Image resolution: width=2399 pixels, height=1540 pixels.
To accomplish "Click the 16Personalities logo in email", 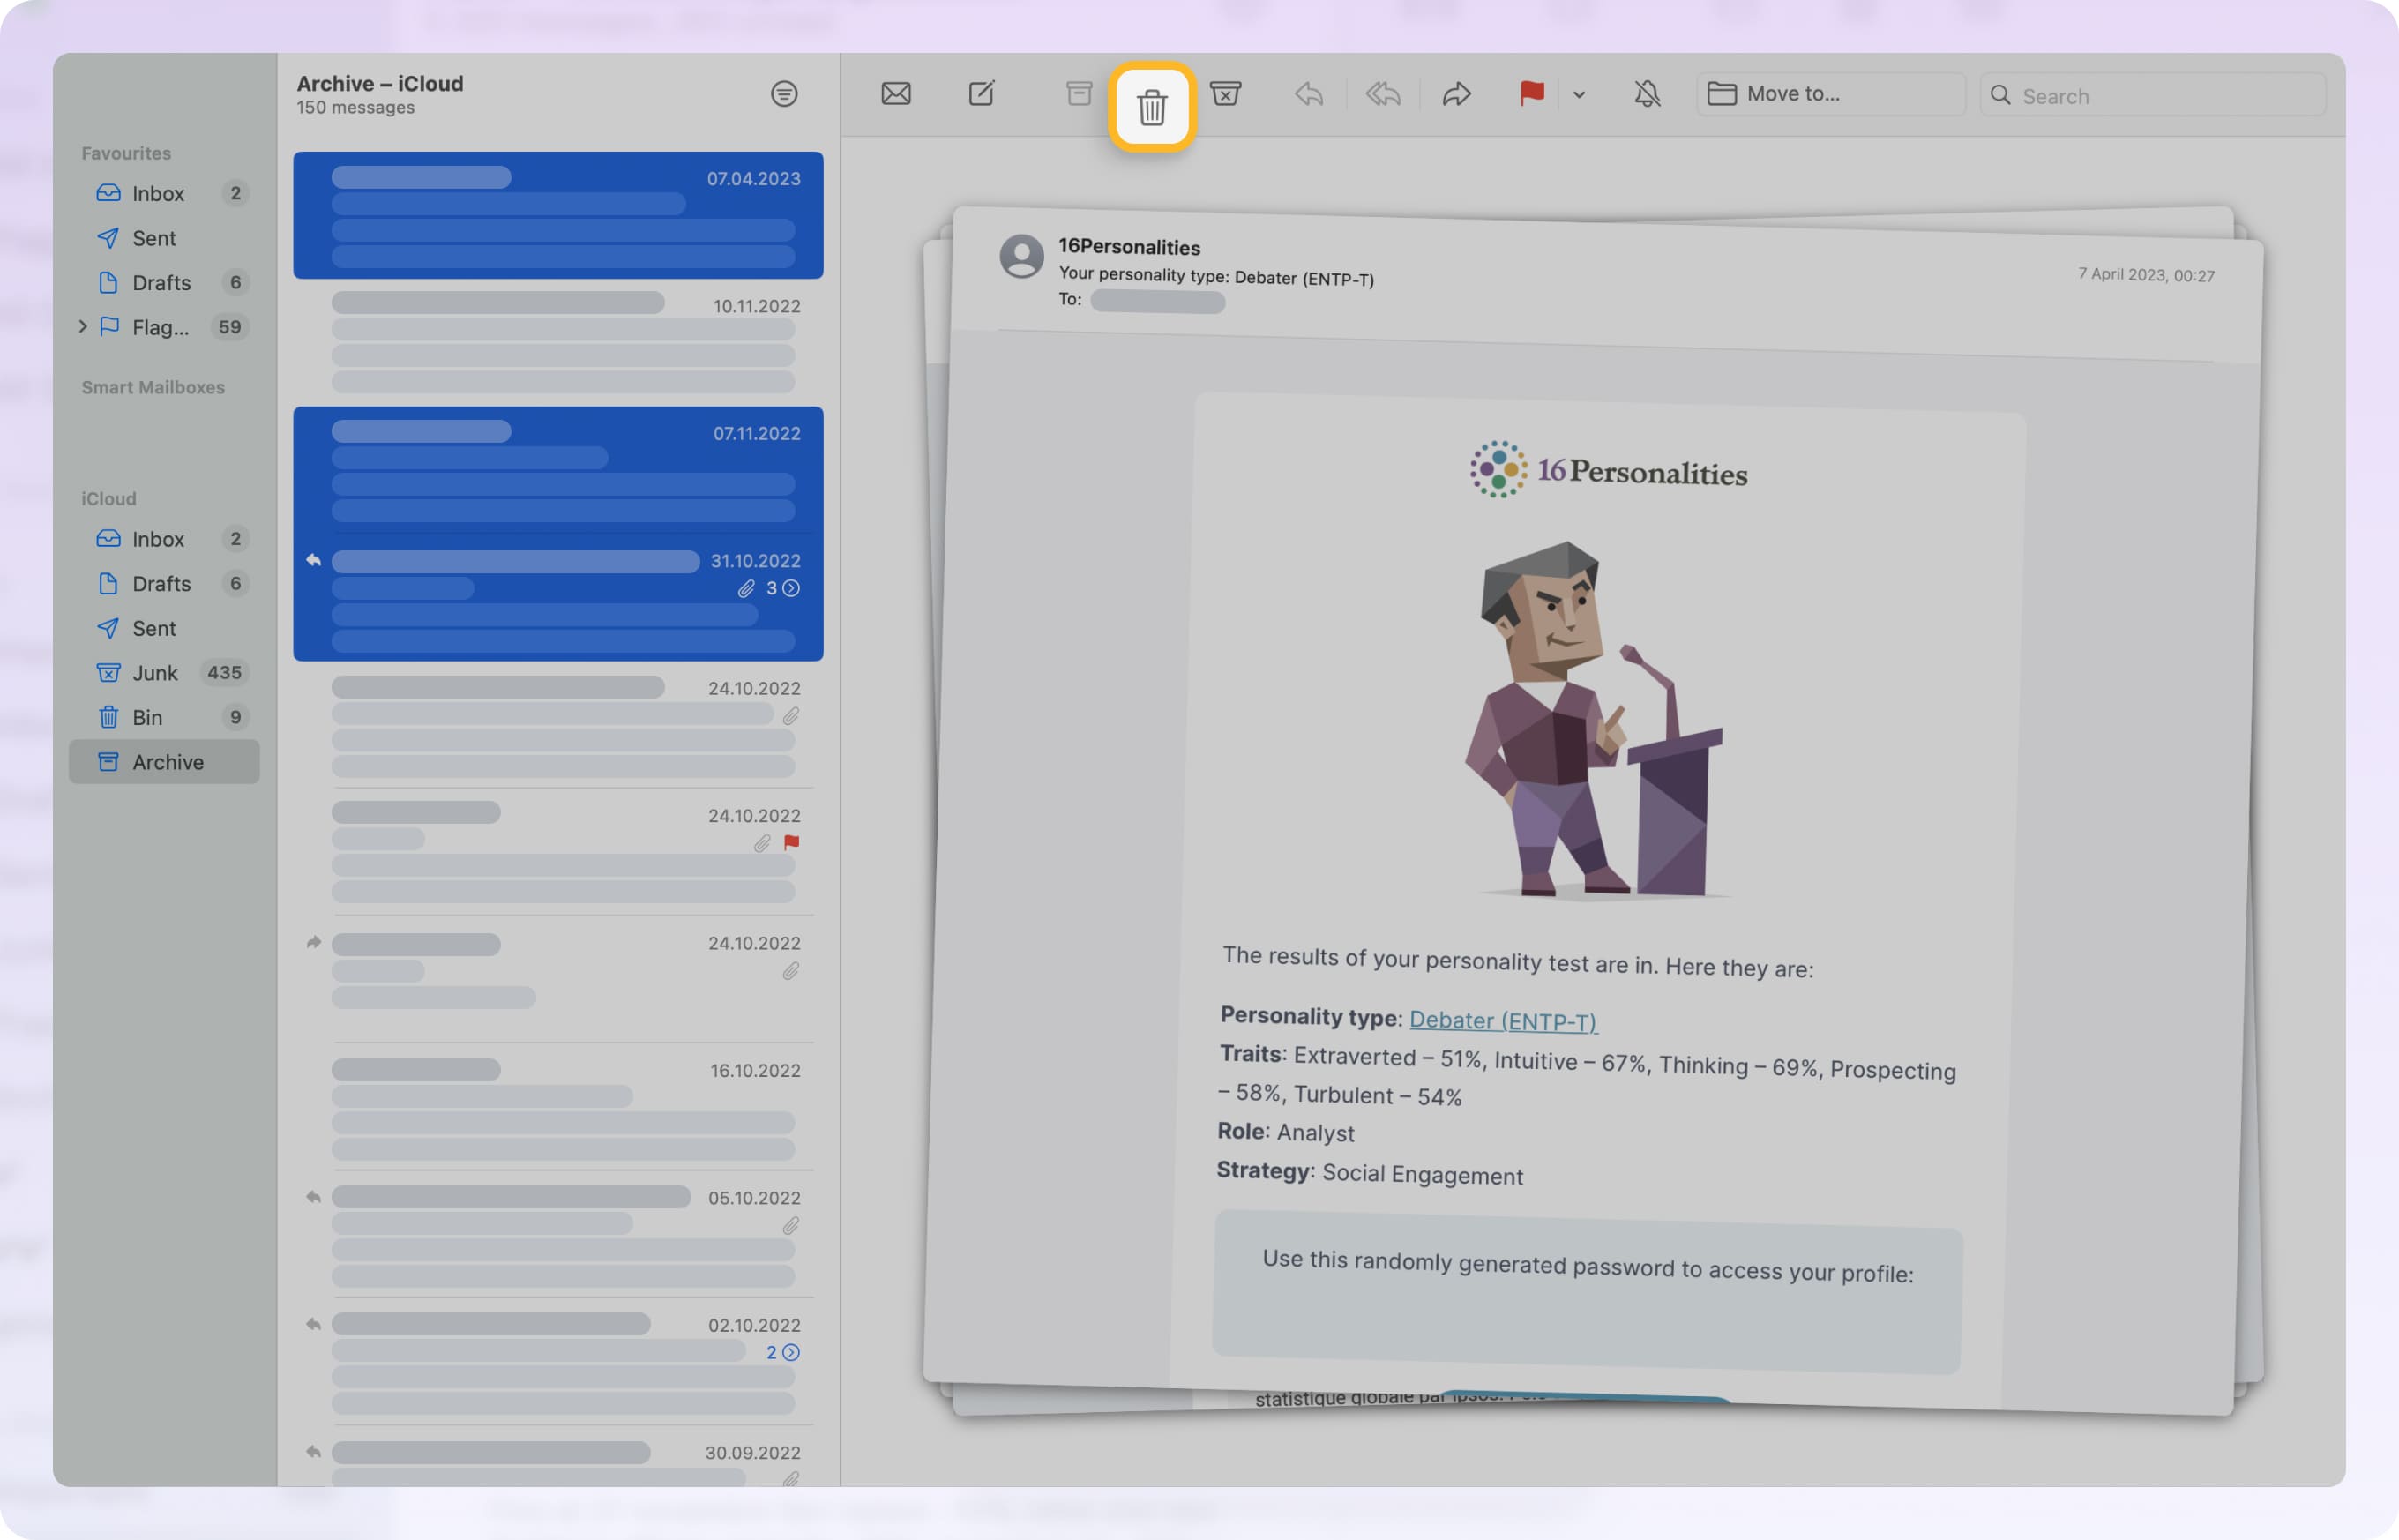I will pos(1609,470).
